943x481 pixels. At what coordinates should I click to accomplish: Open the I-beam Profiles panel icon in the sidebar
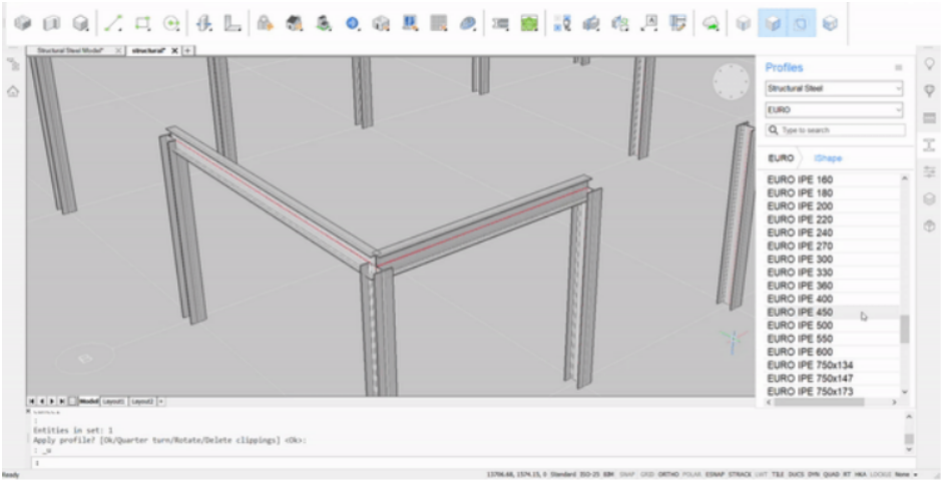(x=929, y=145)
